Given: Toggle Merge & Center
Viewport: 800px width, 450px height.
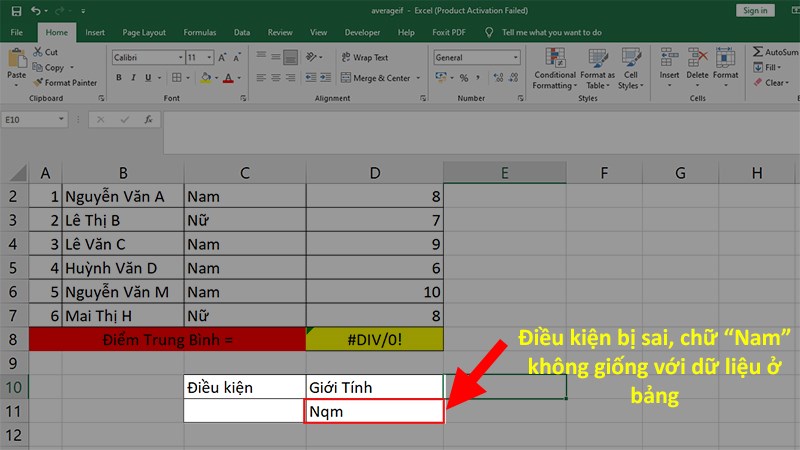Looking at the screenshot, I should tap(376, 78).
